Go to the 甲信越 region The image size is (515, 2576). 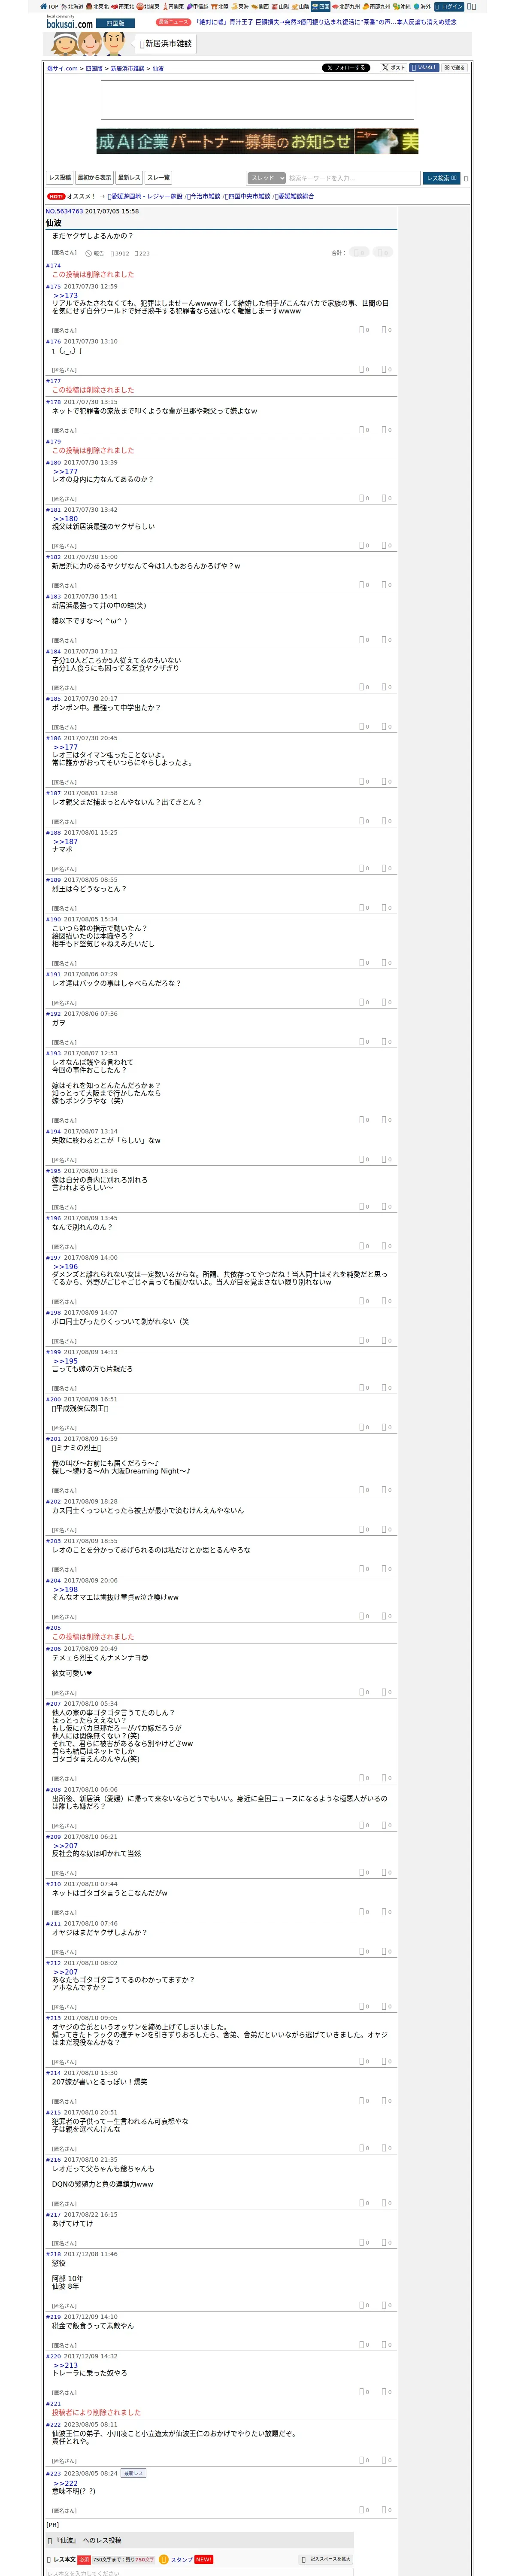pyautogui.click(x=198, y=6)
